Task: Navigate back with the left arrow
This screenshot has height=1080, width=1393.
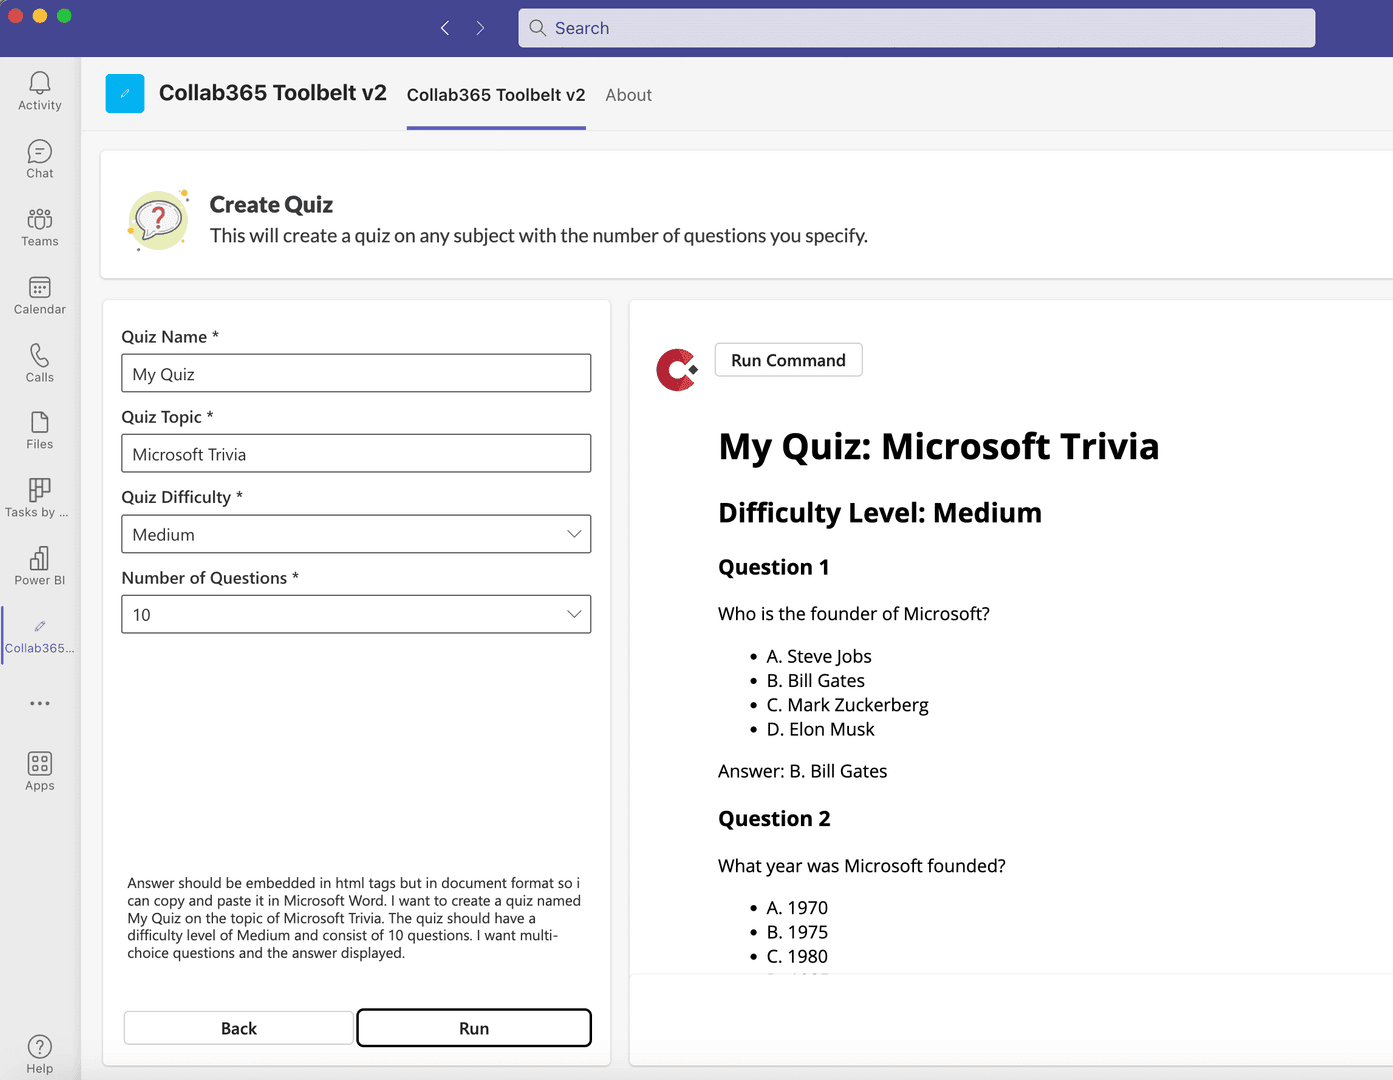Action: point(444,28)
